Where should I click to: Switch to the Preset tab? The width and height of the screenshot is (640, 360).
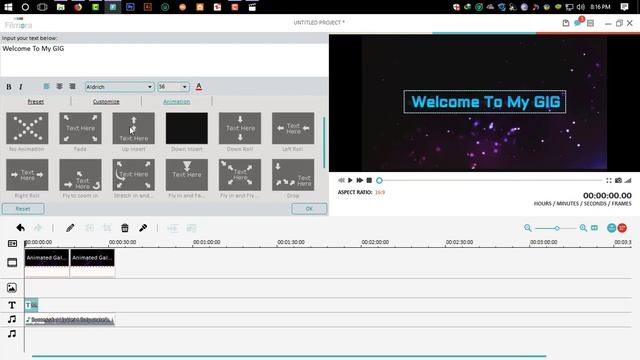coord(36,101)
